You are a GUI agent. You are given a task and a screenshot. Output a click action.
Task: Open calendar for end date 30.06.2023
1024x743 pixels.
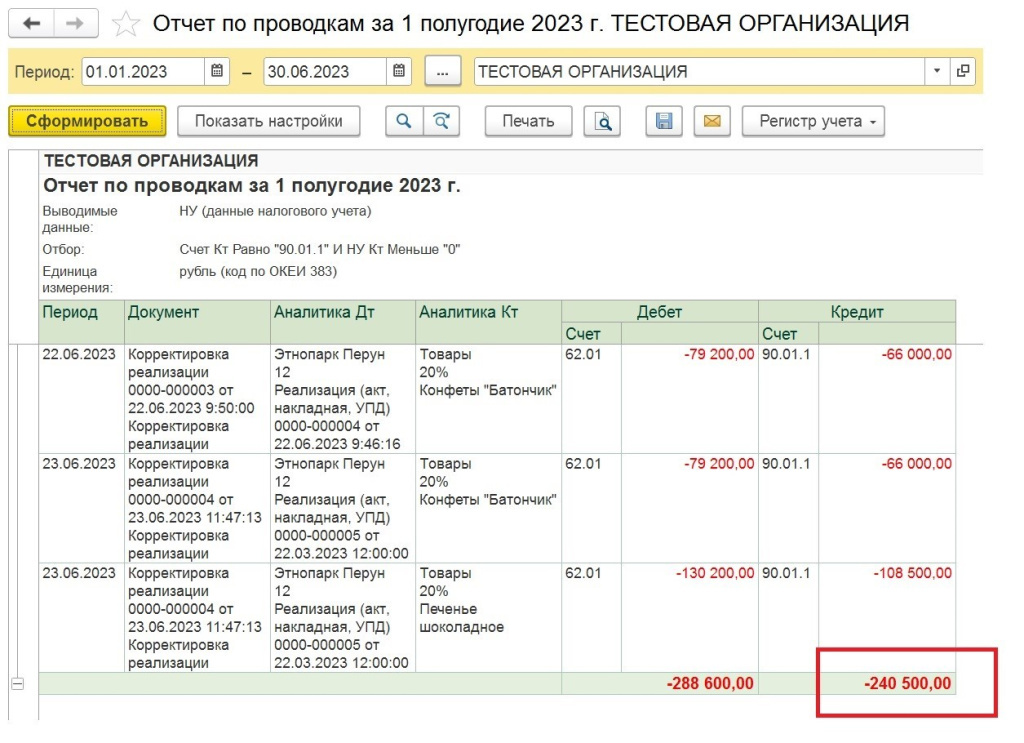tap(399, 71)
